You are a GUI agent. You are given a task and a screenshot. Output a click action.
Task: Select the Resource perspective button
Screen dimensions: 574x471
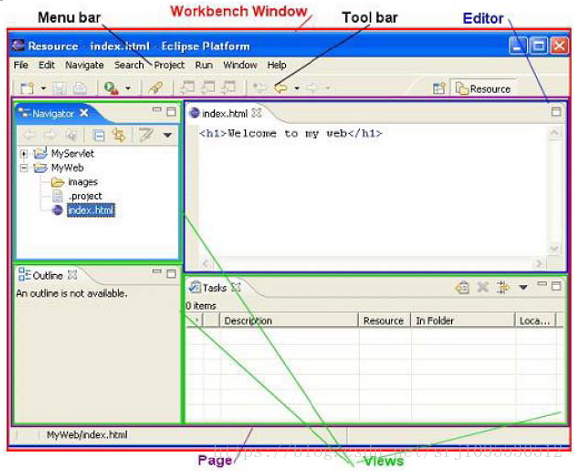point(483,89)
